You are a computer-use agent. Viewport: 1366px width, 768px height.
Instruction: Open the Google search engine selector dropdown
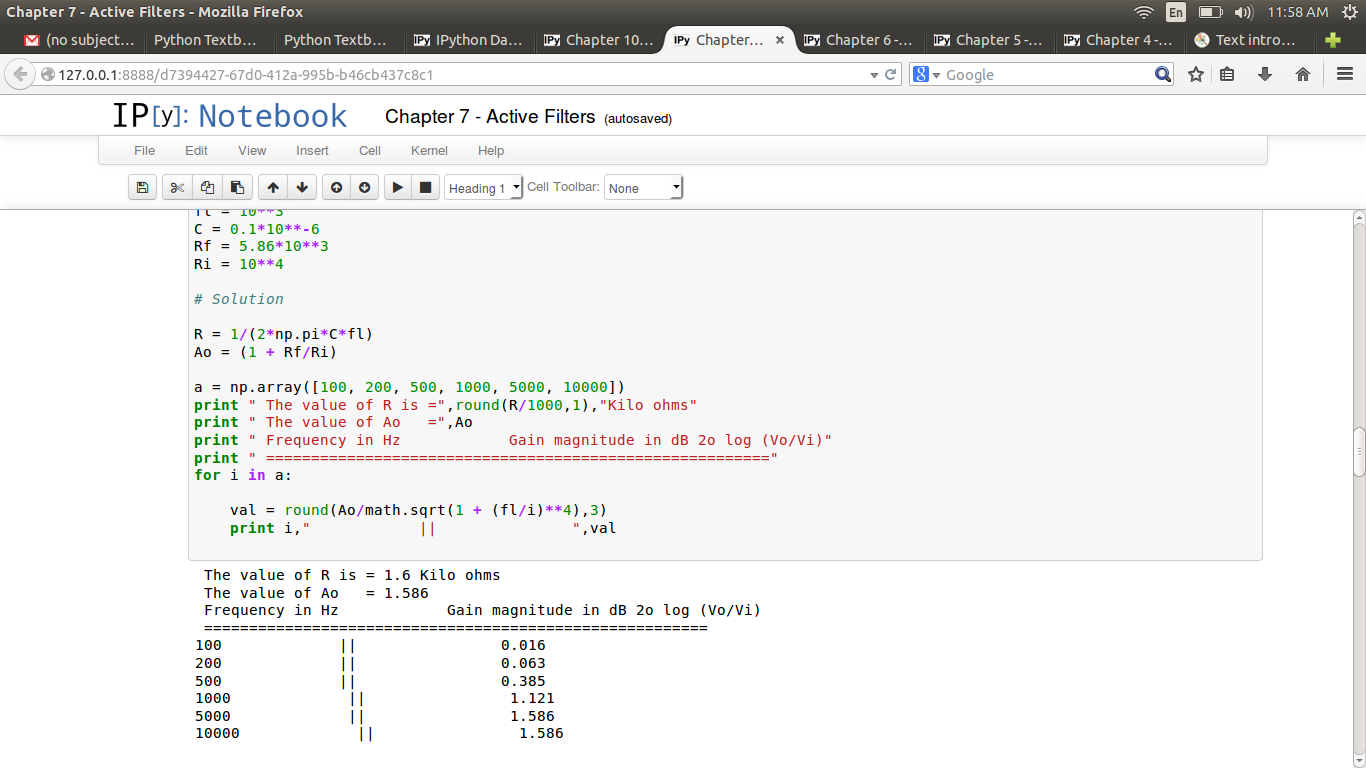[926, 75]
